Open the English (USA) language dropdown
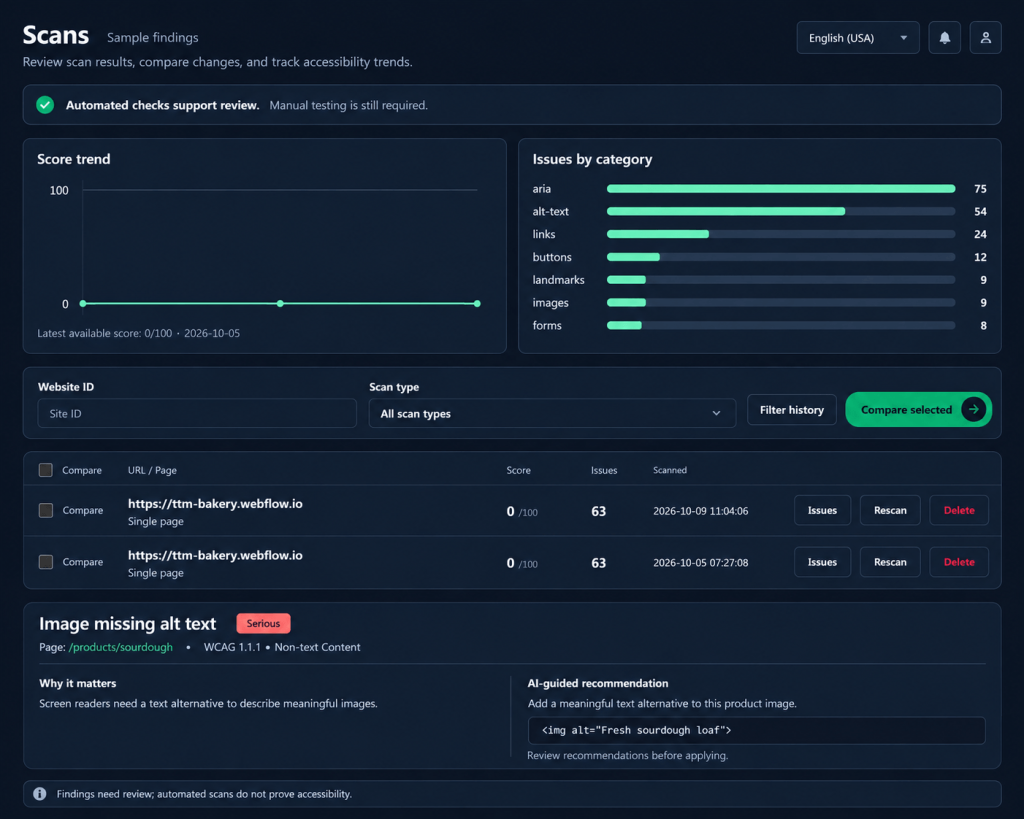 tap(857, 38)
